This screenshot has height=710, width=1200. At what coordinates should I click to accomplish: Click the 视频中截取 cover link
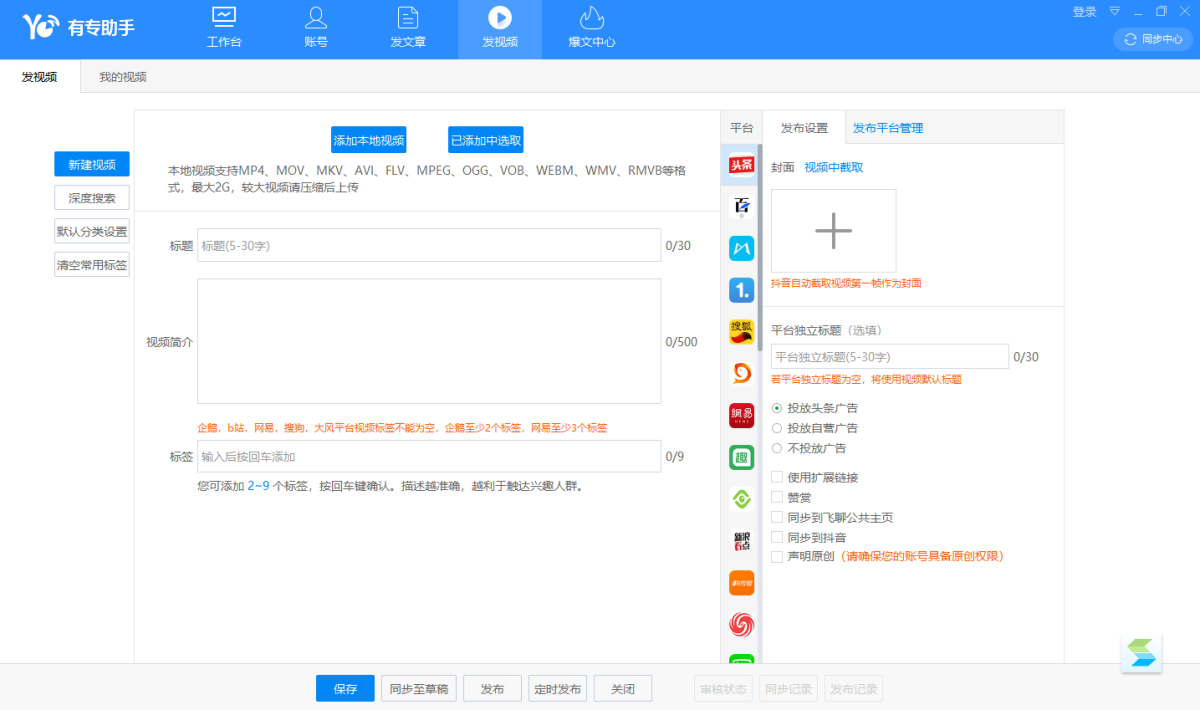click(833, 167)
